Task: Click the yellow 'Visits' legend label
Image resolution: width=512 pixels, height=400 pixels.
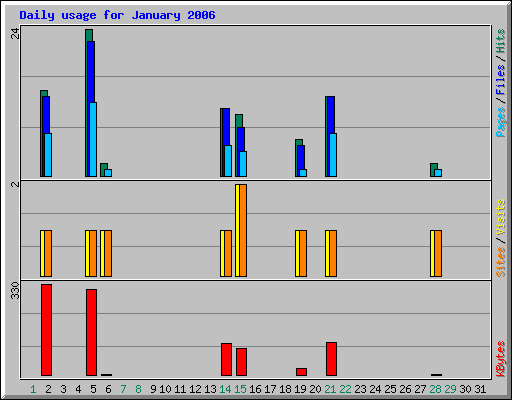Action: coord(500,217)
